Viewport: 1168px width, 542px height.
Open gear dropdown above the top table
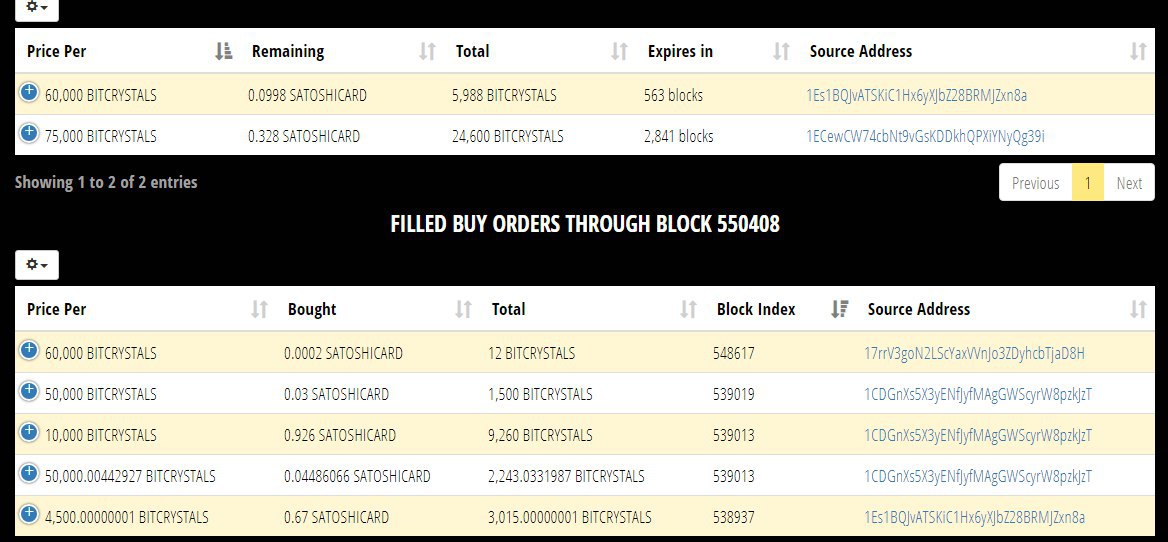coord(36,7)
